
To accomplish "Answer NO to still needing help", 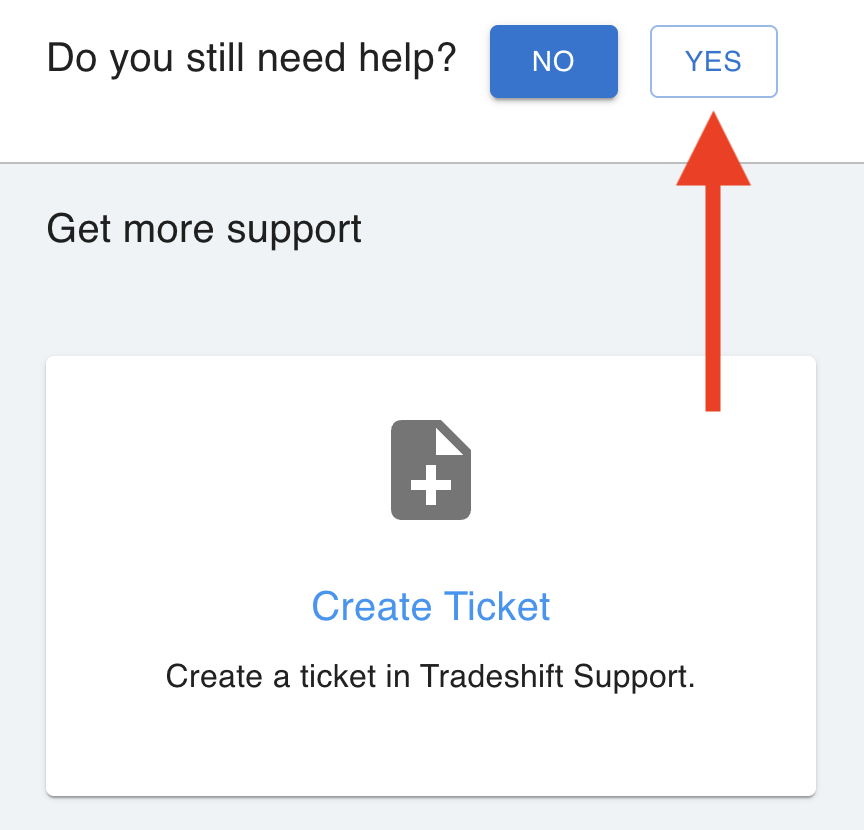I will 553,61.
